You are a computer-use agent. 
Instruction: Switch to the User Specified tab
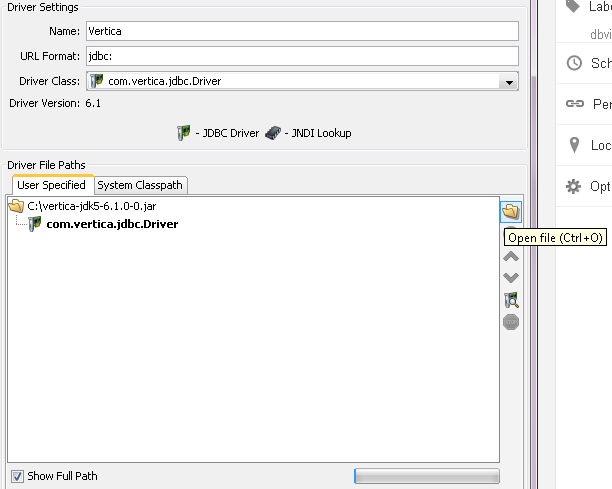click(52, 185)
